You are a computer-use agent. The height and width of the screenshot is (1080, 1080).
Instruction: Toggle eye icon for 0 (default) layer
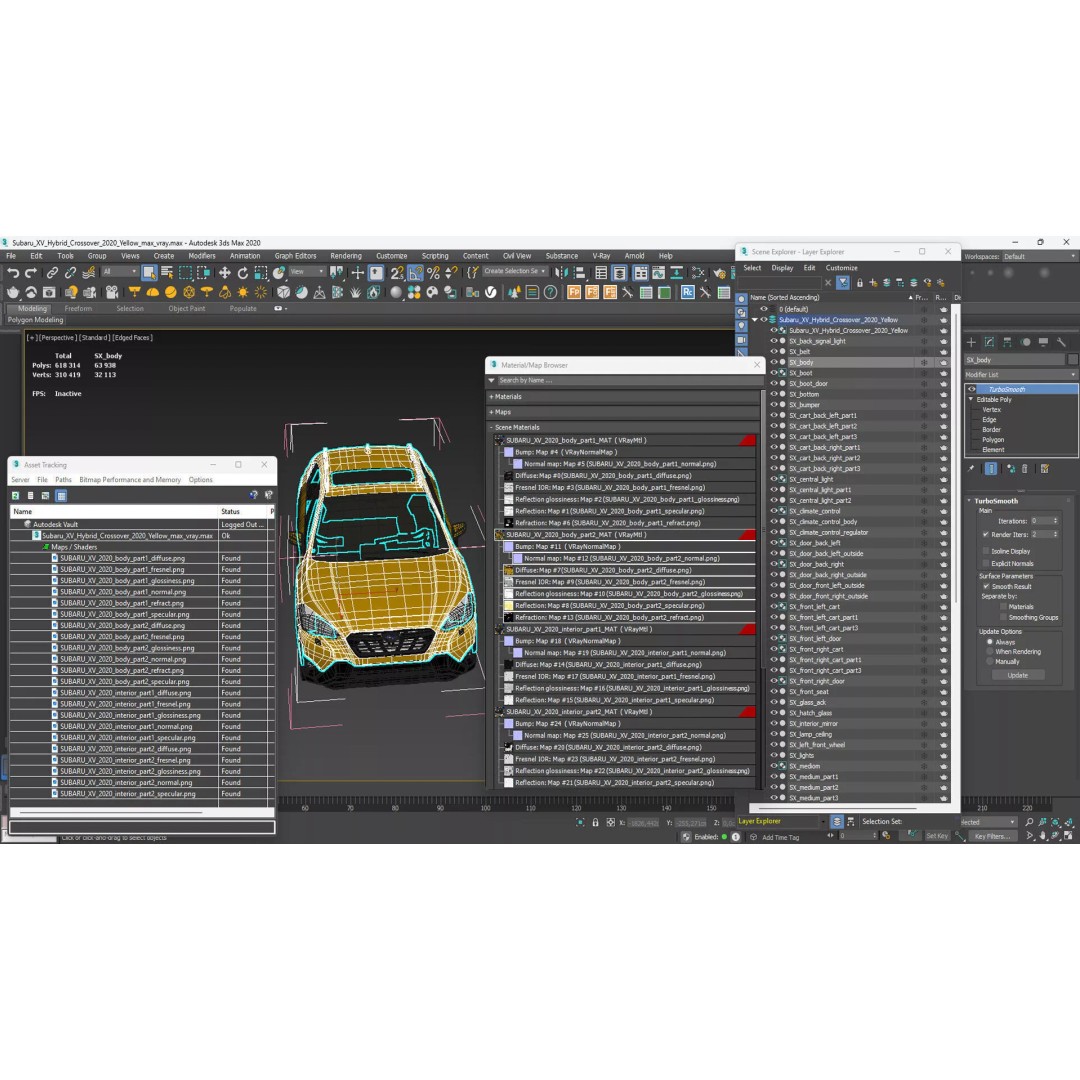tap(763, 309)
